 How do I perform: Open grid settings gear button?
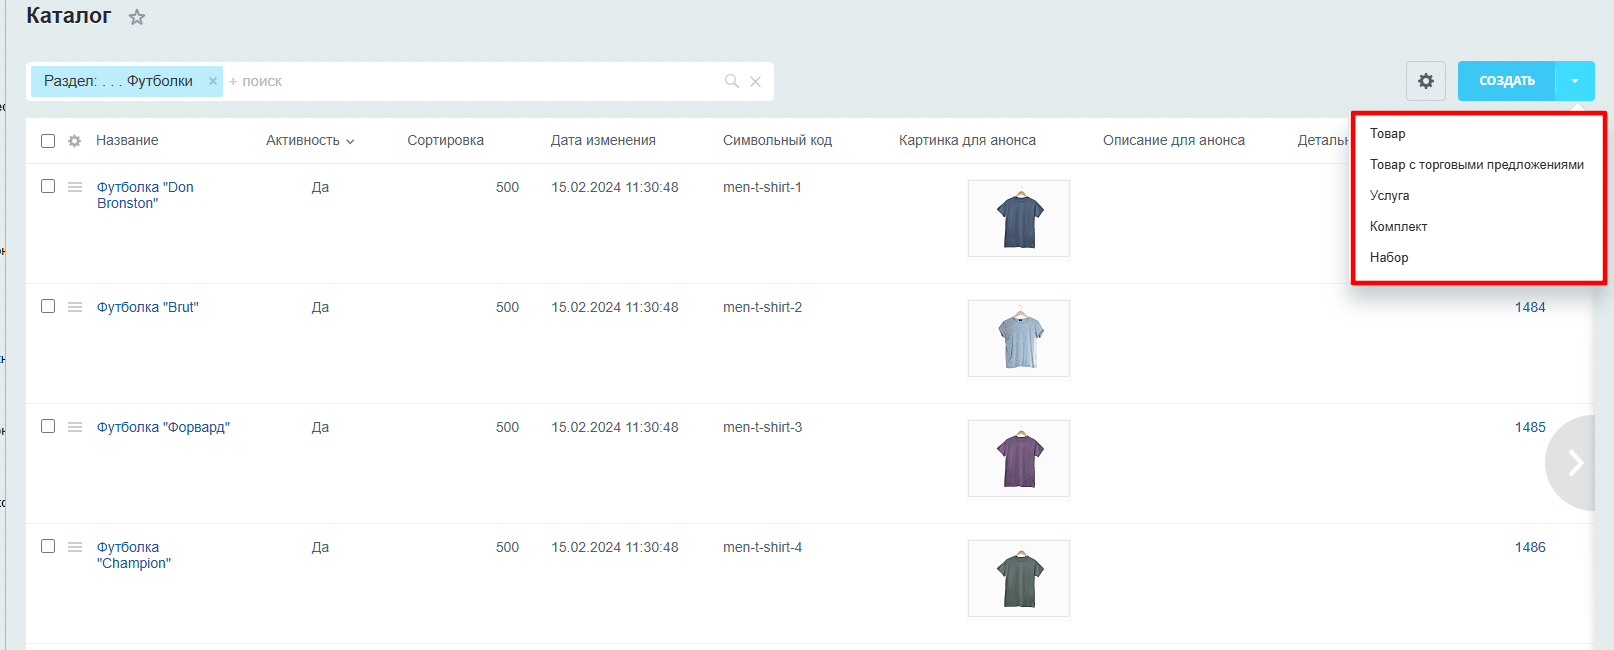(1425, 81)
